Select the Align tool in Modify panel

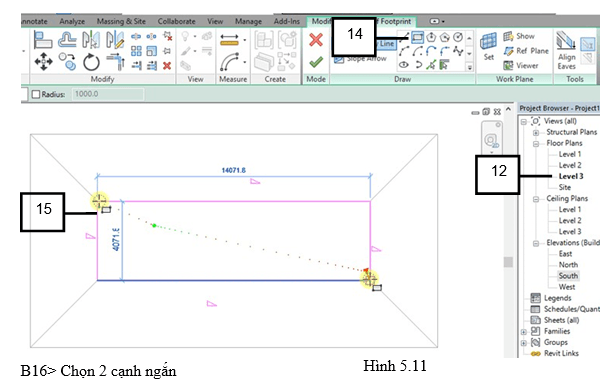point(43,40)
